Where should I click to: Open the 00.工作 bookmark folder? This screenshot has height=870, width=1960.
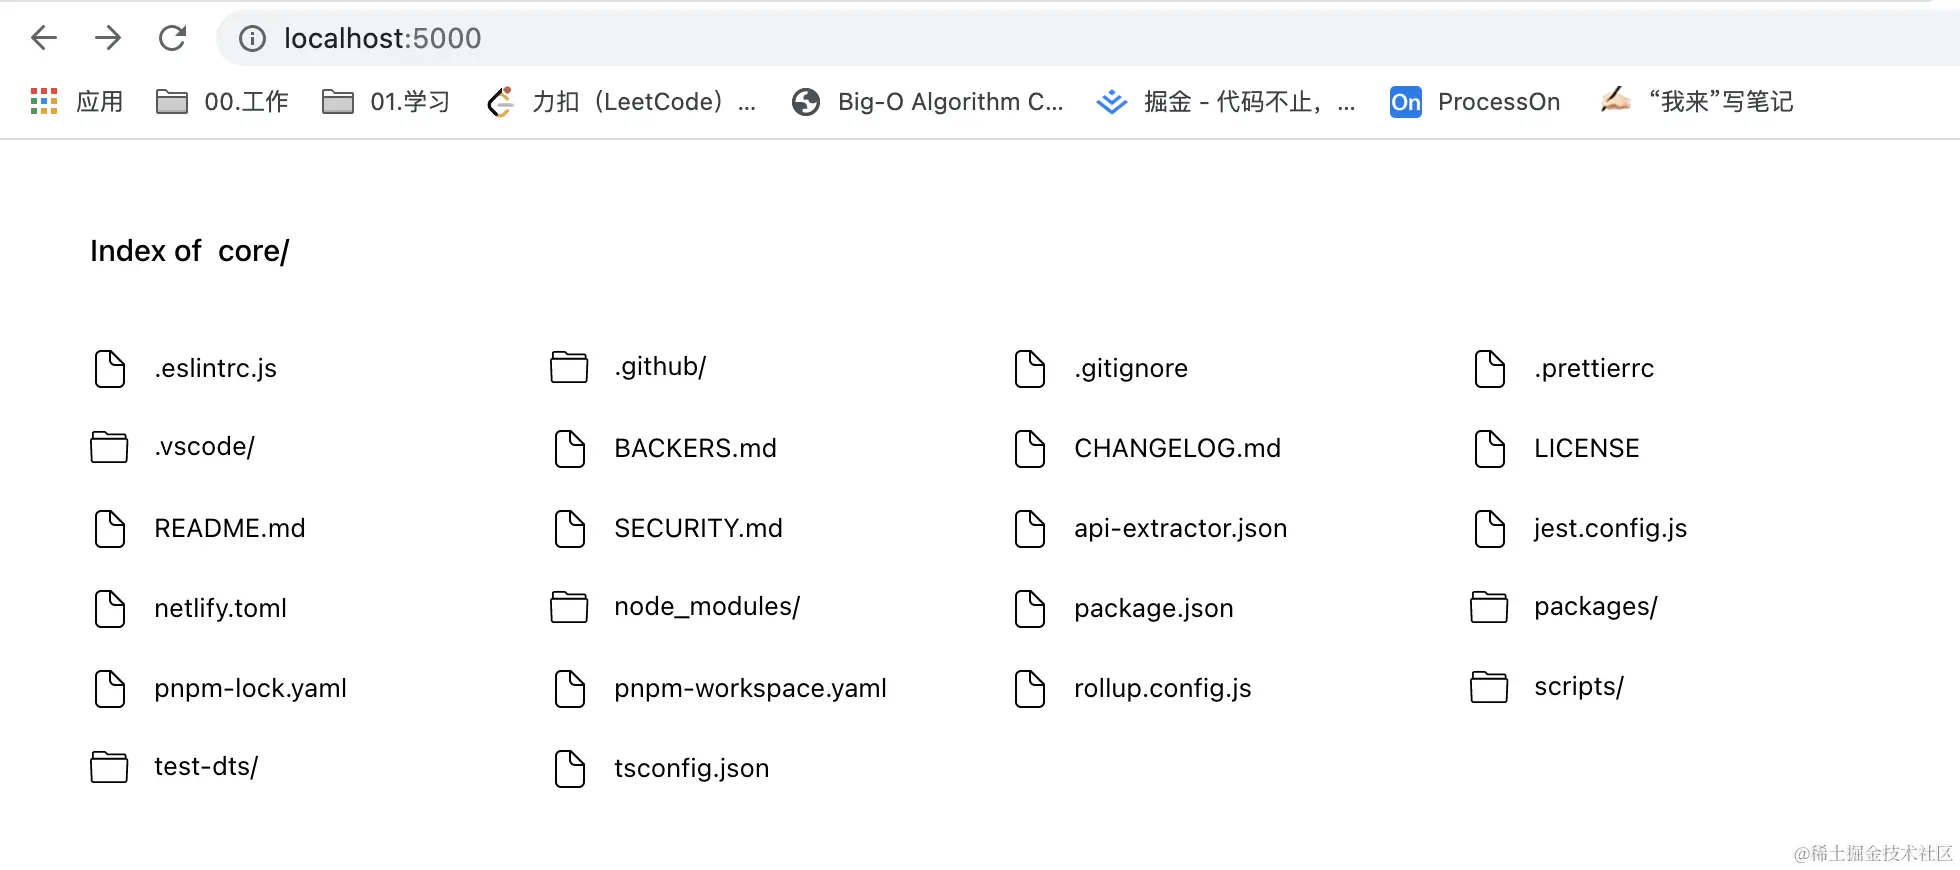pyautogui.click(x=222, y=101)
